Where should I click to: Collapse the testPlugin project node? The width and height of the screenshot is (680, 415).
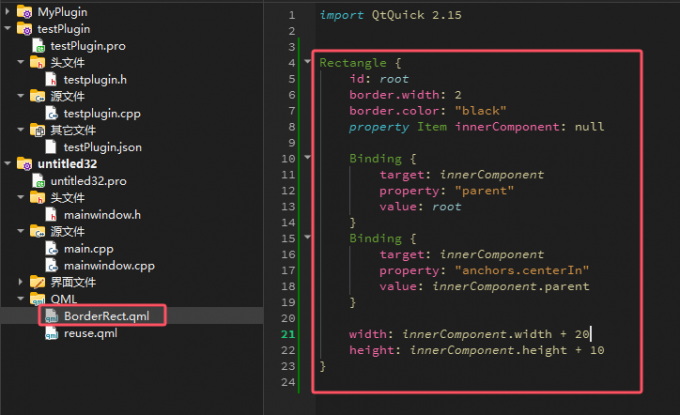click(x=8, y=29)
